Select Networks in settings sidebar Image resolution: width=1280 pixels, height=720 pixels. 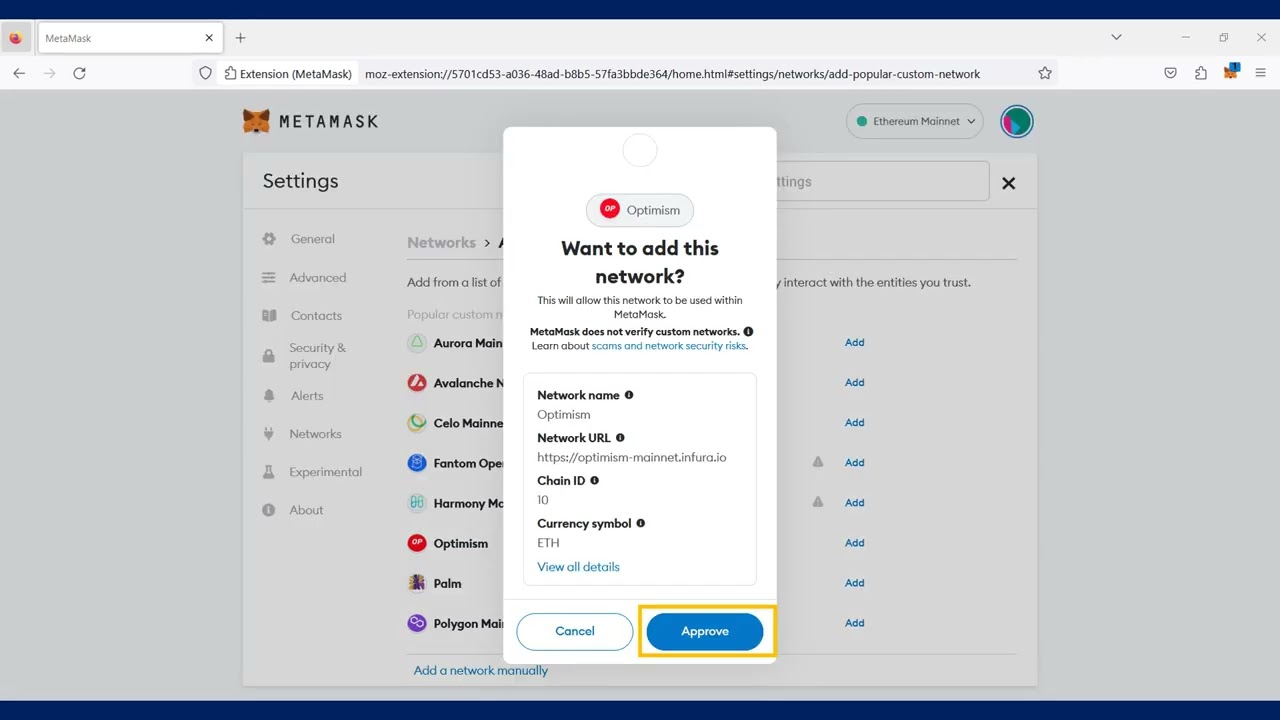[x=315, y=434]
